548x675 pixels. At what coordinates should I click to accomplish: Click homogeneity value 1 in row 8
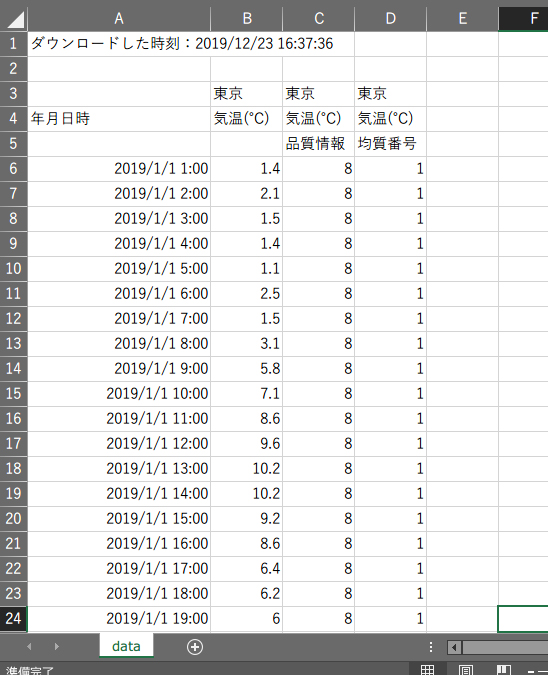390,218
